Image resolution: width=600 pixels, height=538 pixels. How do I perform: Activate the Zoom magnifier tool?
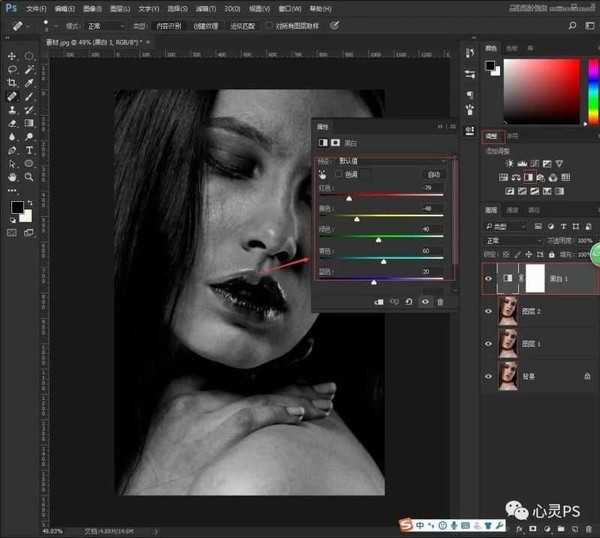click(29, 176)
